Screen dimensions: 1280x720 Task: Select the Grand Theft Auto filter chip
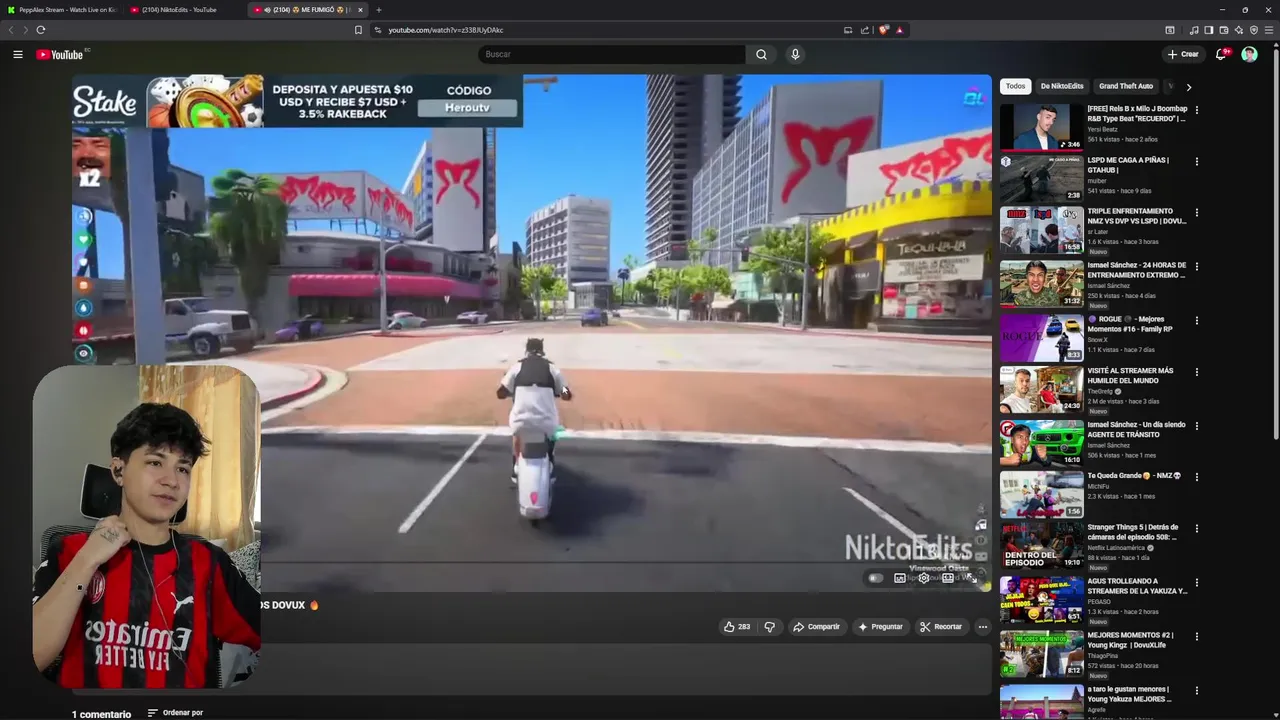tap(1126, 86)
